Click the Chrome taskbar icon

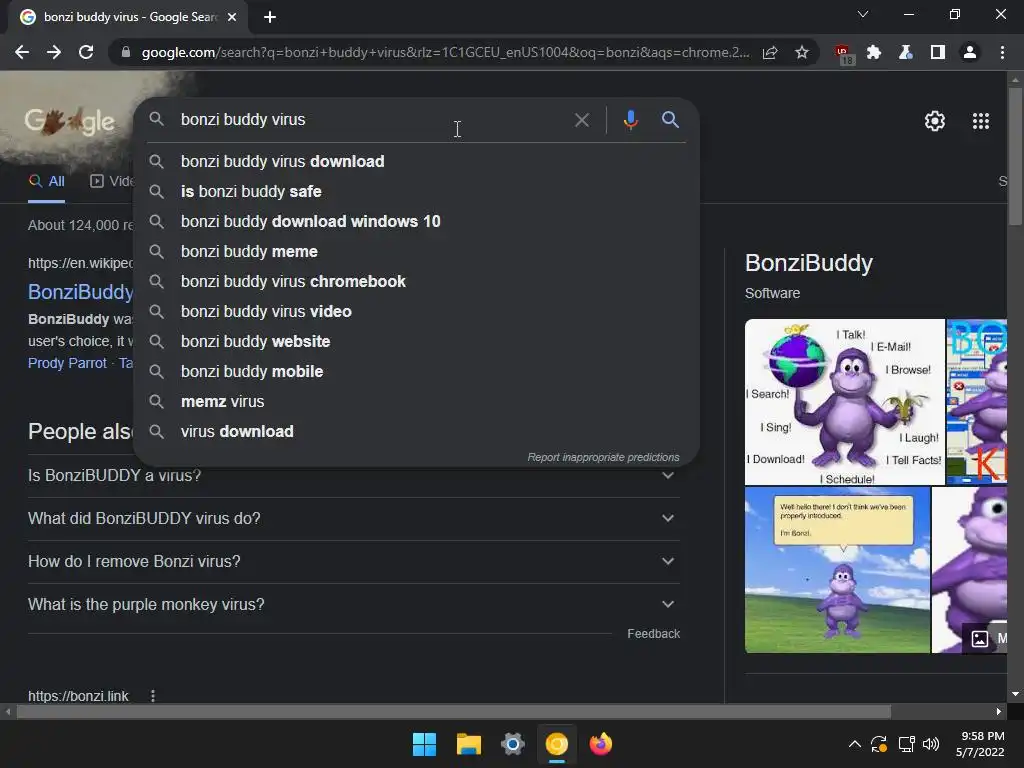(x=557, y=744)
